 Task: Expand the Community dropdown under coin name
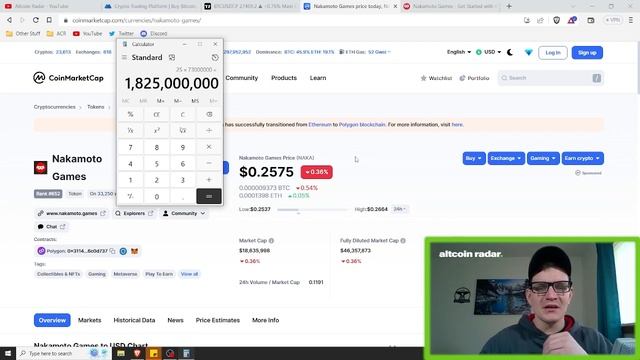[184, 213]
